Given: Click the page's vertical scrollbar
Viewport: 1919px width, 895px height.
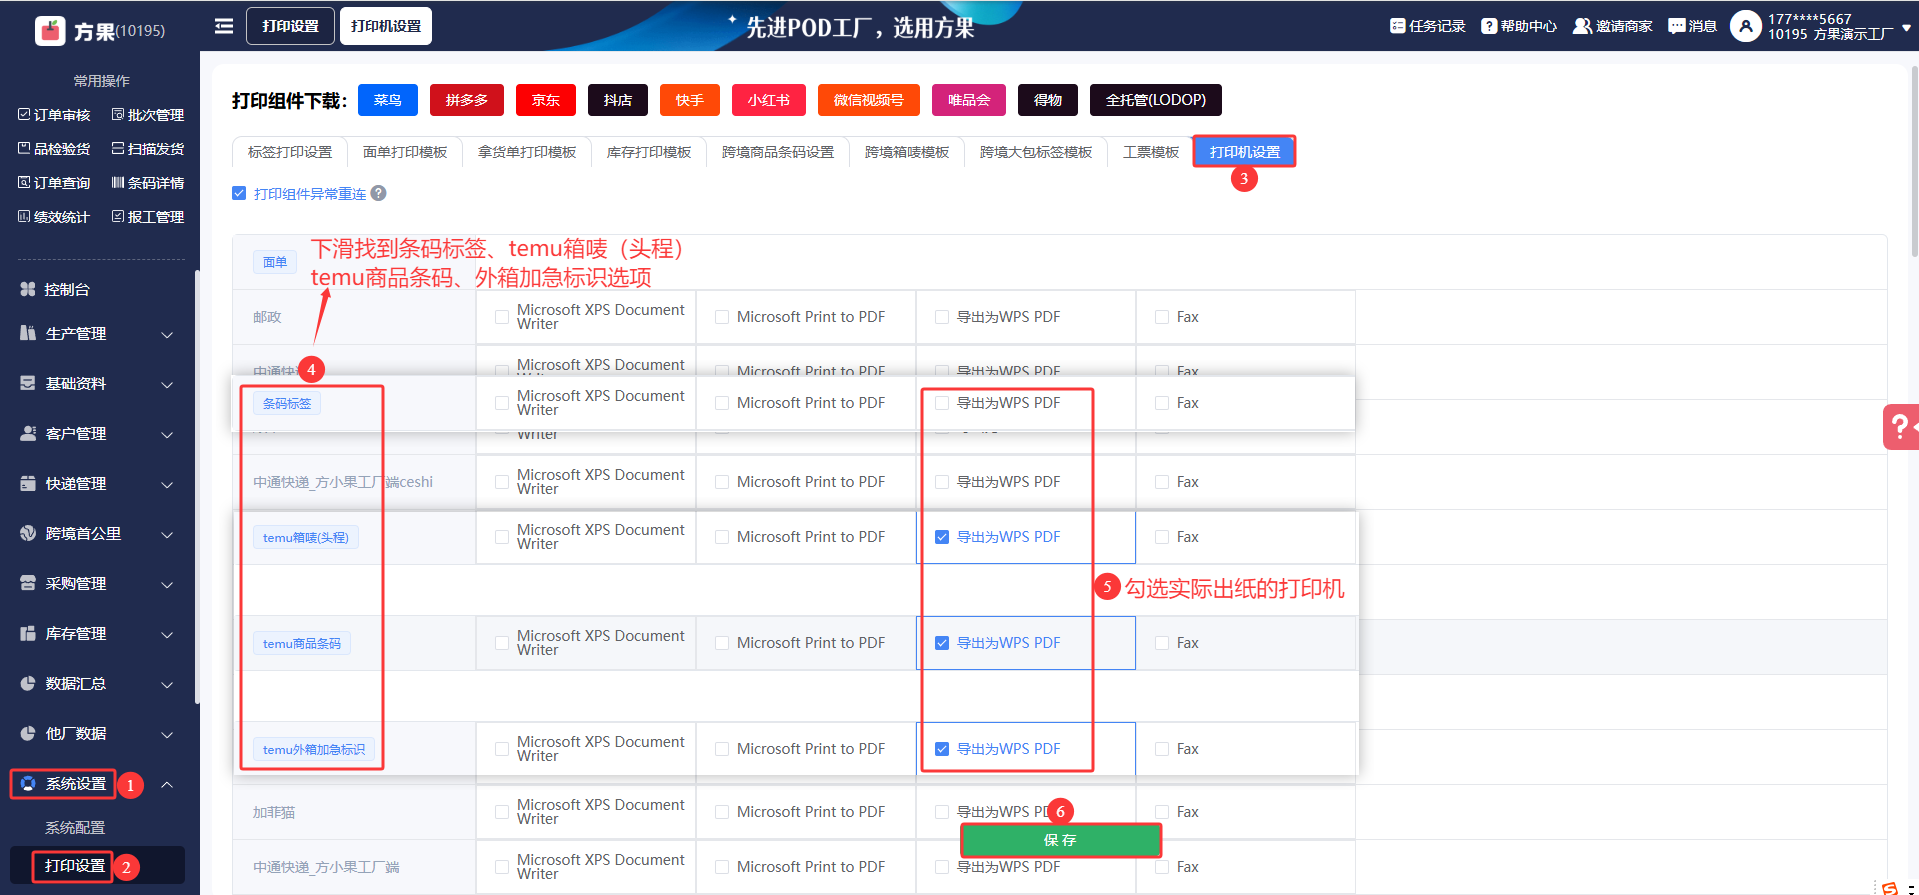Looking at the screenshot, I should tap(1914, 160).
